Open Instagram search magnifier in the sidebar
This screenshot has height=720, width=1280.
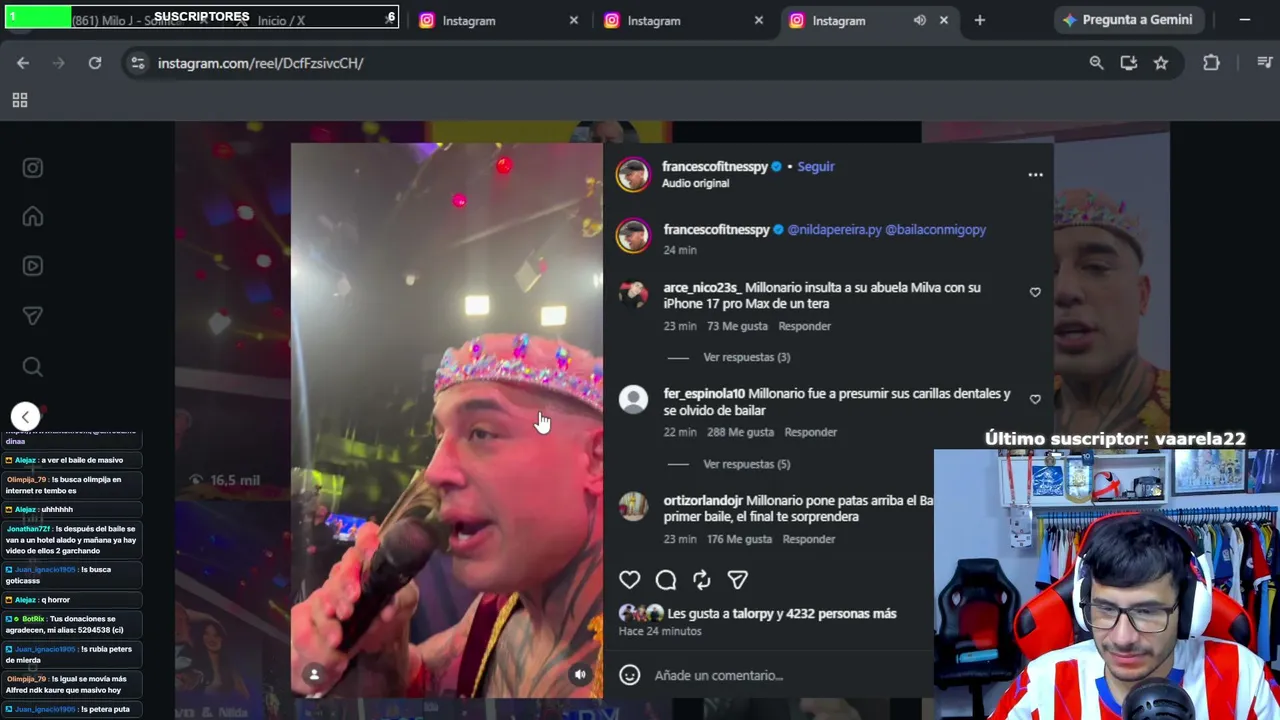[x=33, y=367]
